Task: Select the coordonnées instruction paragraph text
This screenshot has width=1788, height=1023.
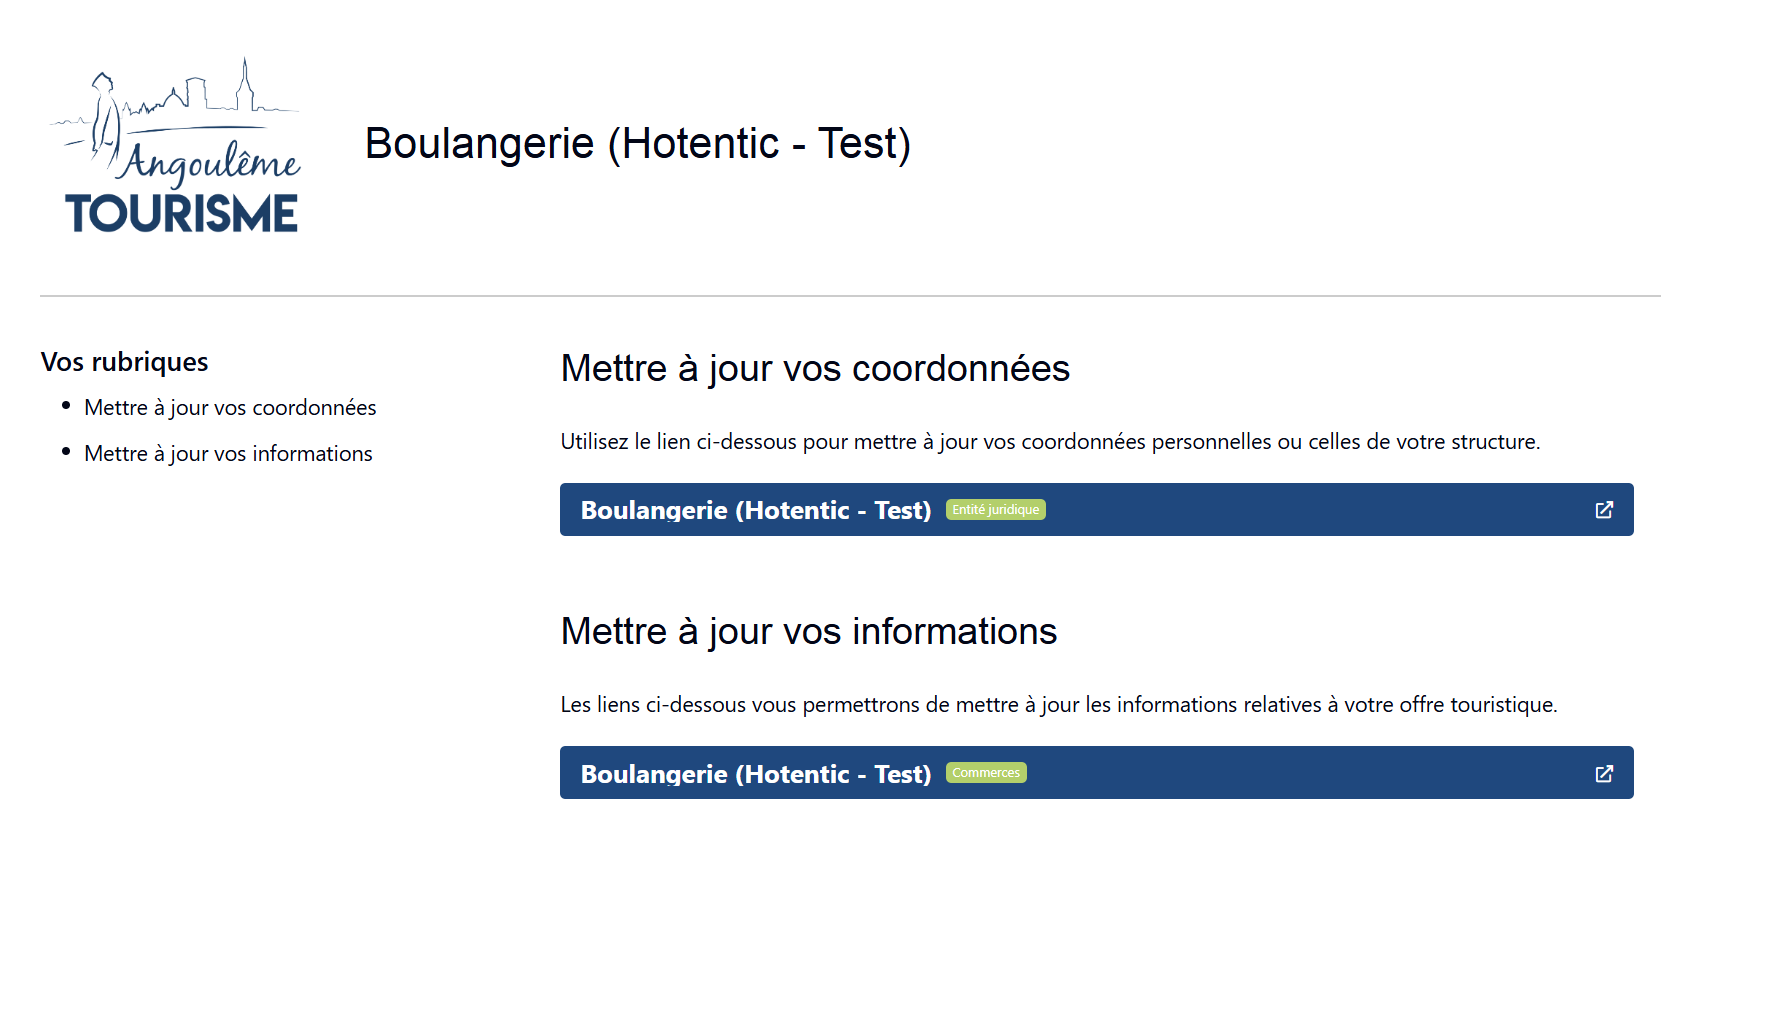Action: 1049,440
